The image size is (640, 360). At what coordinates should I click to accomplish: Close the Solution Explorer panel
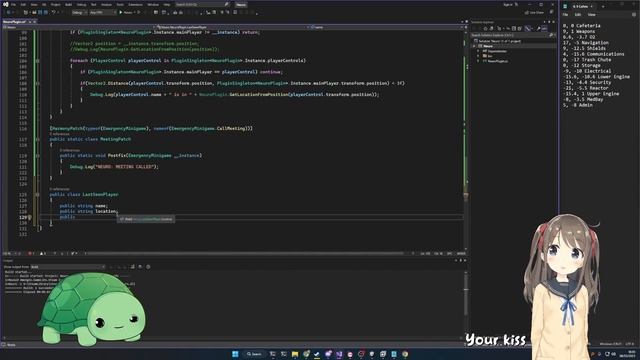(553, 22)
